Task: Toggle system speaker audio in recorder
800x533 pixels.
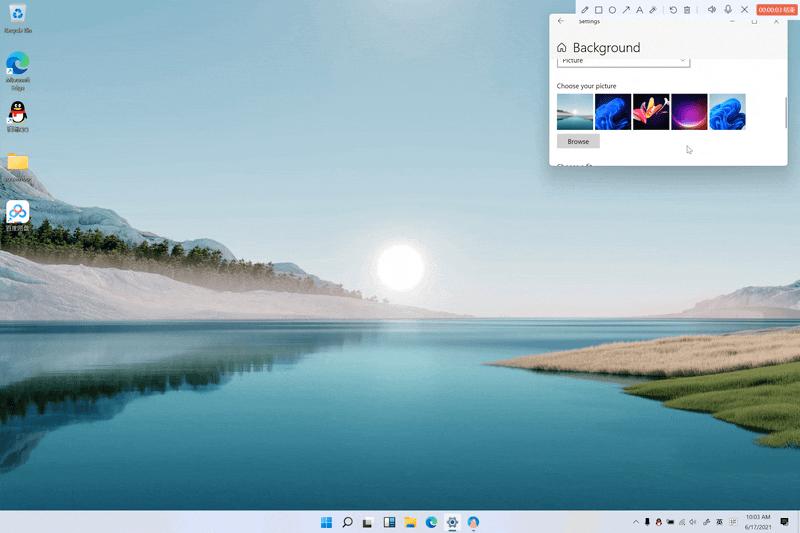Action: coord(712,10)
